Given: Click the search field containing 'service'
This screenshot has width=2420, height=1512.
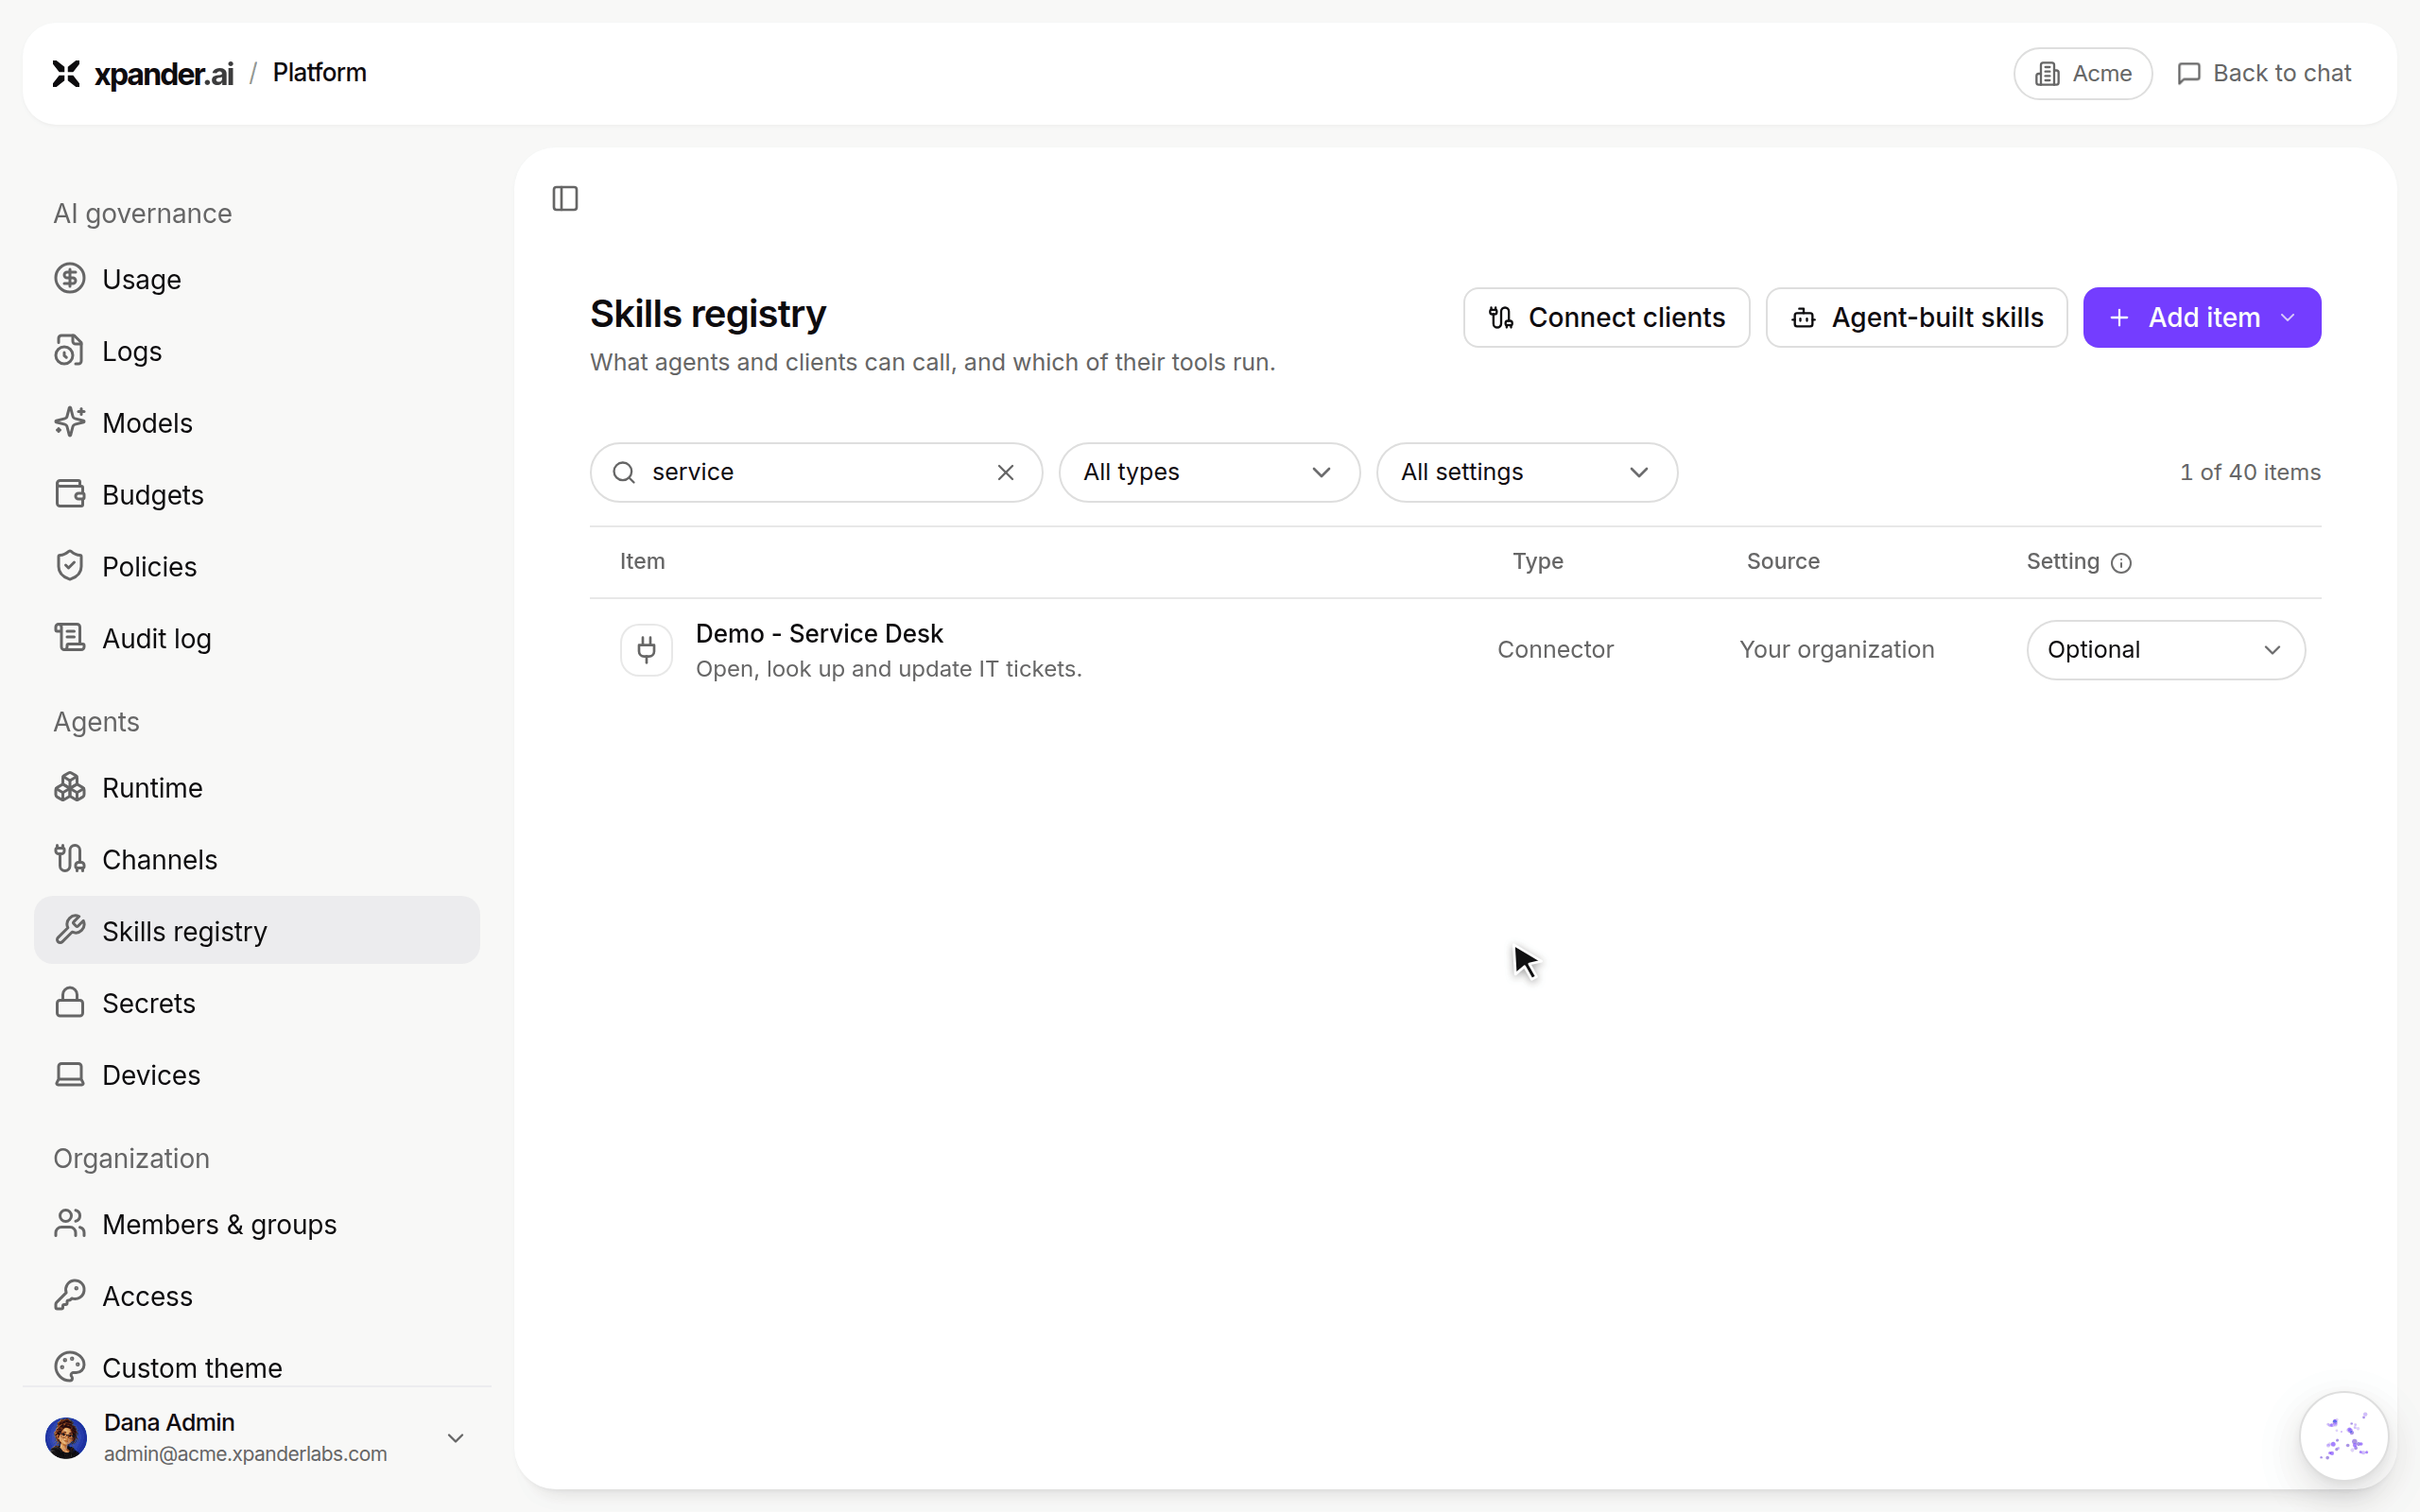Looking at the screenshot, I should [x=816, y=472].
